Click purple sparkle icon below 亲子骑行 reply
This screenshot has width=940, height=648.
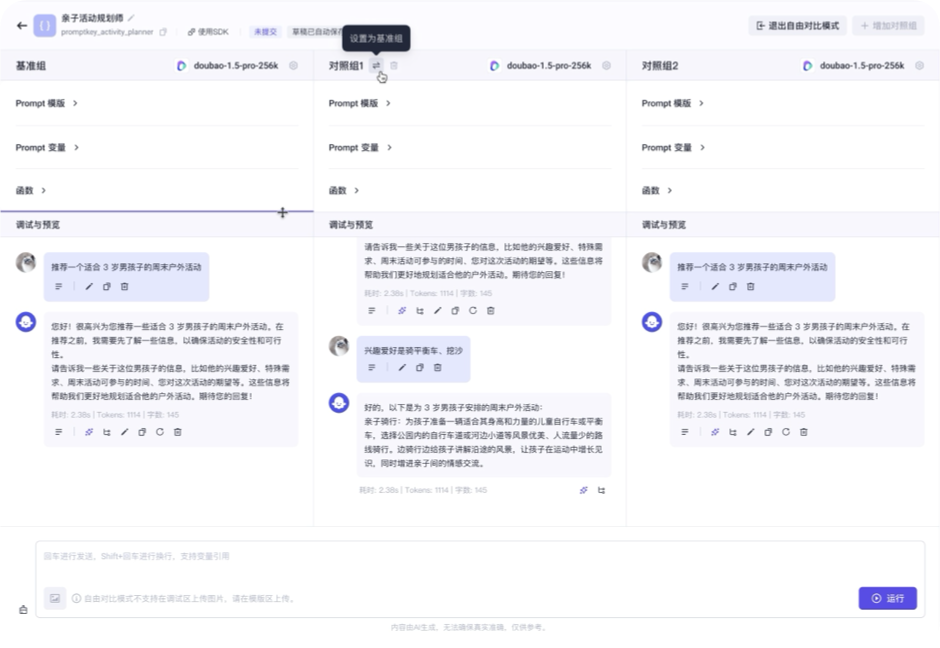583,490
